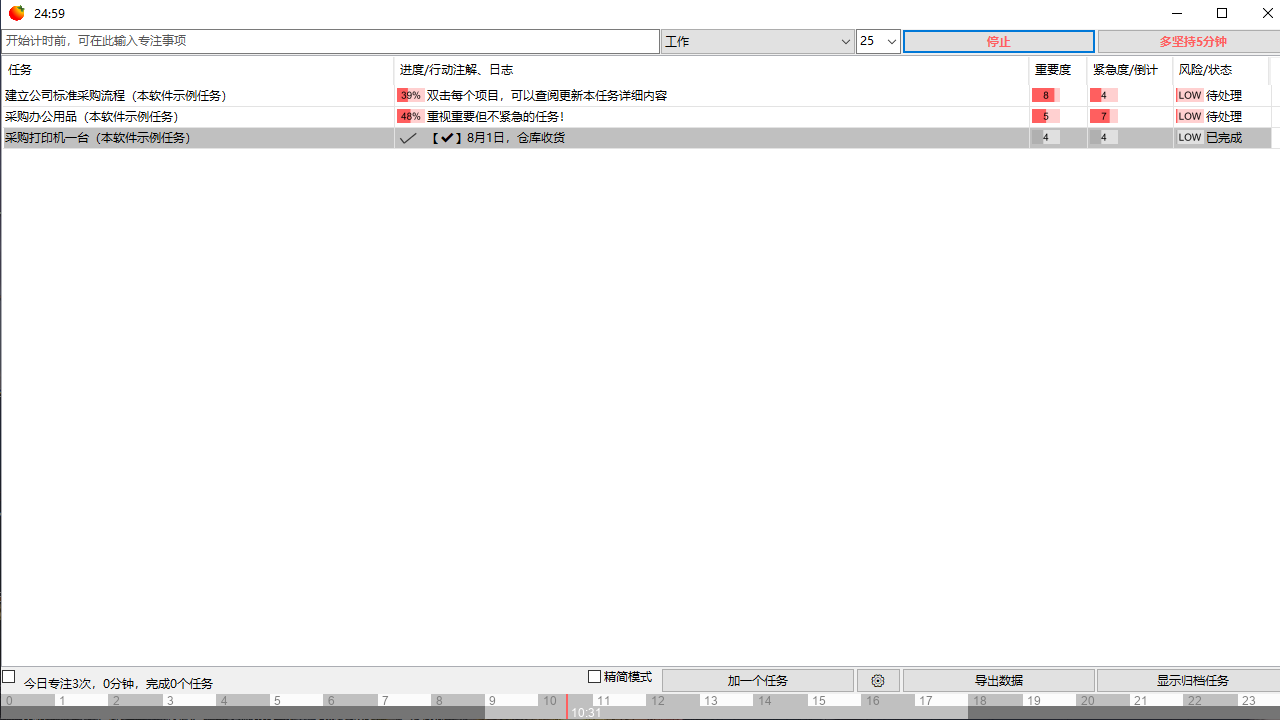Click the 48% progress badge on the office supplies task

[x=409, y=116]
